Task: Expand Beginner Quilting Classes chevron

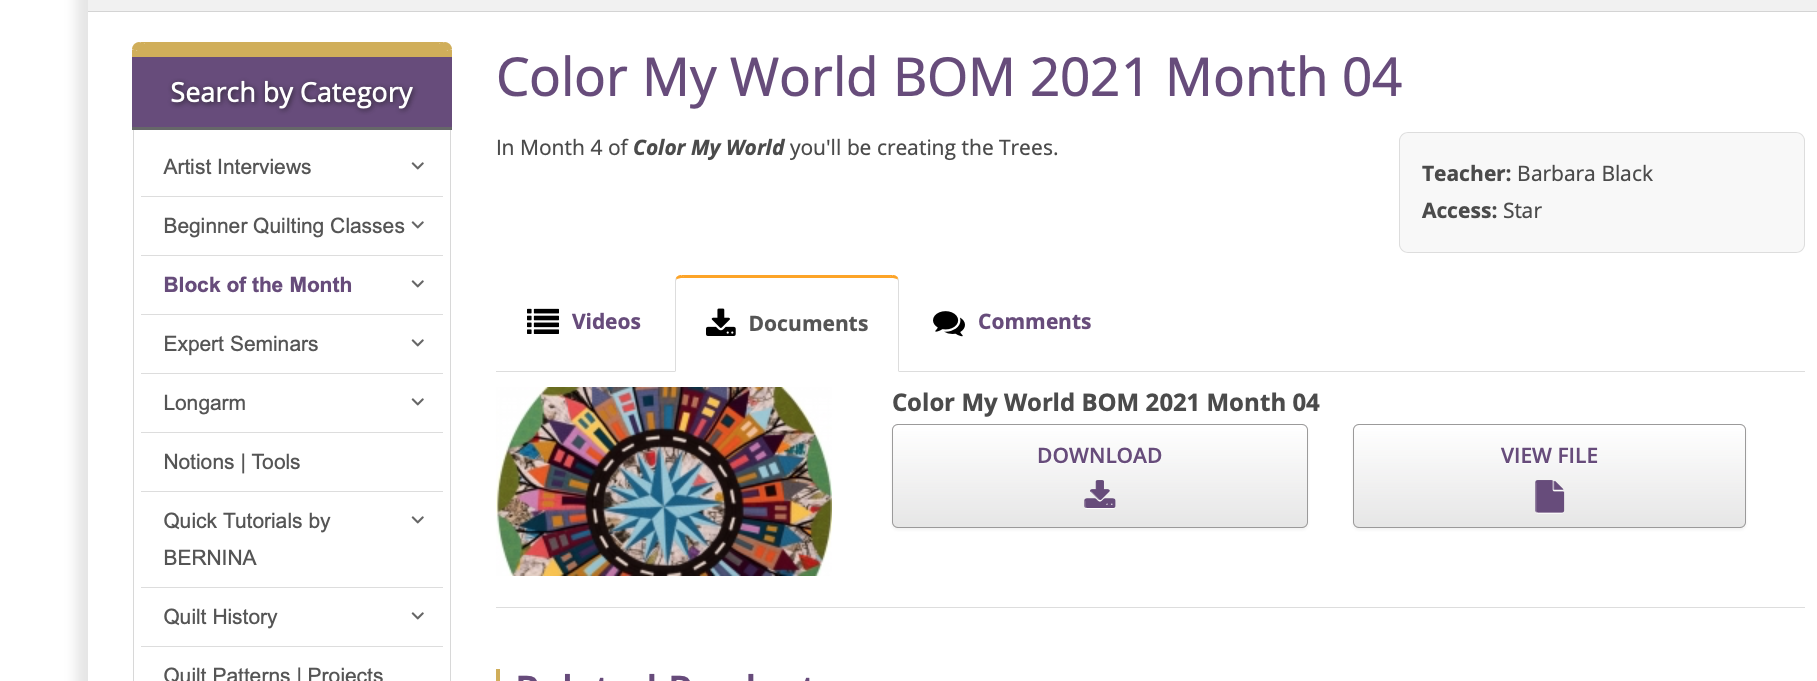Action: 418,225
